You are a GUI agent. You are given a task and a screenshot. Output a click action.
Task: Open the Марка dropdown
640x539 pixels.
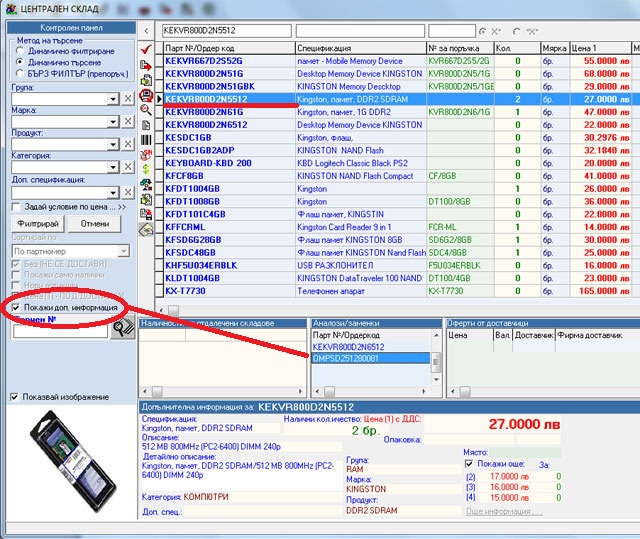tap(113, 121)
